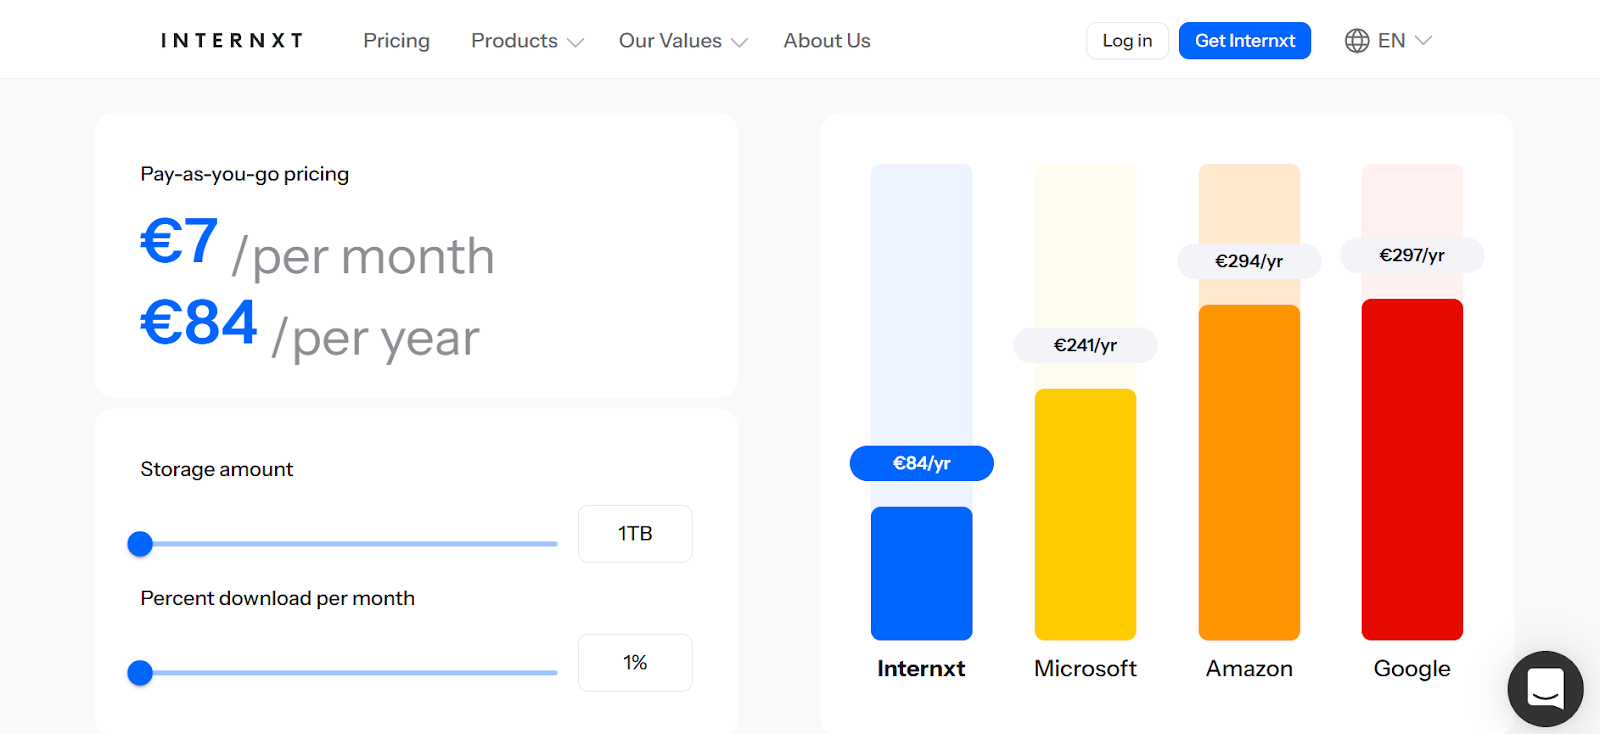Go to About Us
The height and width of the screenshot is (734, 1600).
pos(827,41)
